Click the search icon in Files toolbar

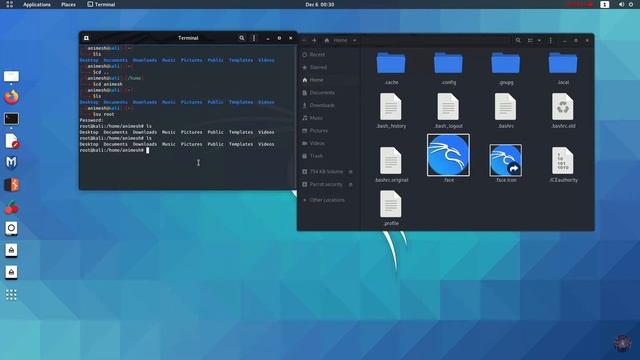tap(518, 40)
